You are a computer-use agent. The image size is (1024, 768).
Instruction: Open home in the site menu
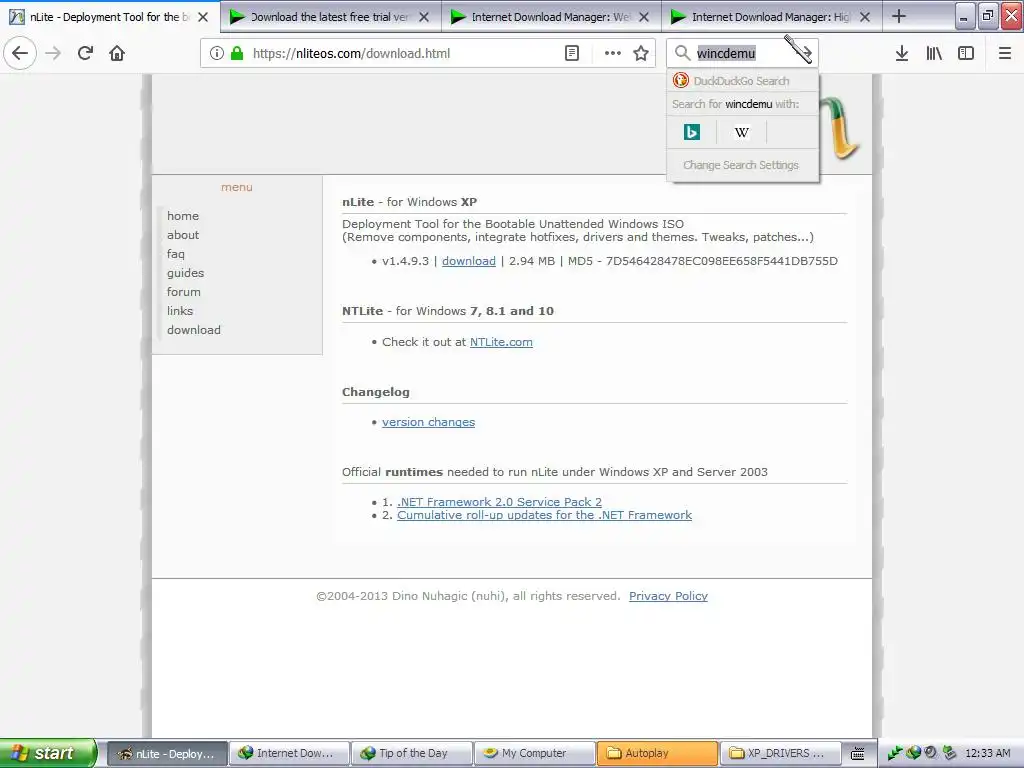183,216
